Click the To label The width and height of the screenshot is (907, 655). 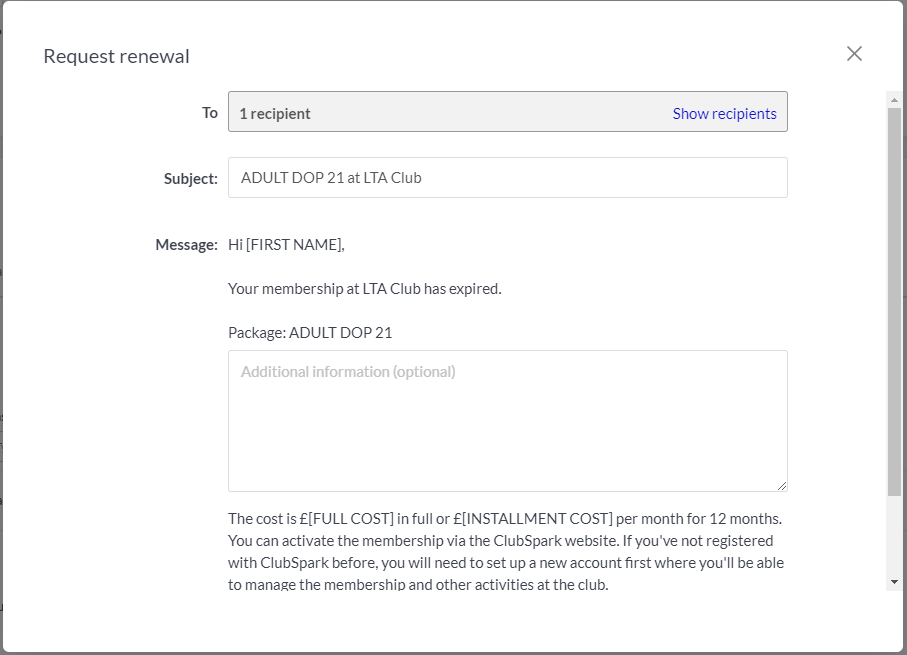(210, 112)
